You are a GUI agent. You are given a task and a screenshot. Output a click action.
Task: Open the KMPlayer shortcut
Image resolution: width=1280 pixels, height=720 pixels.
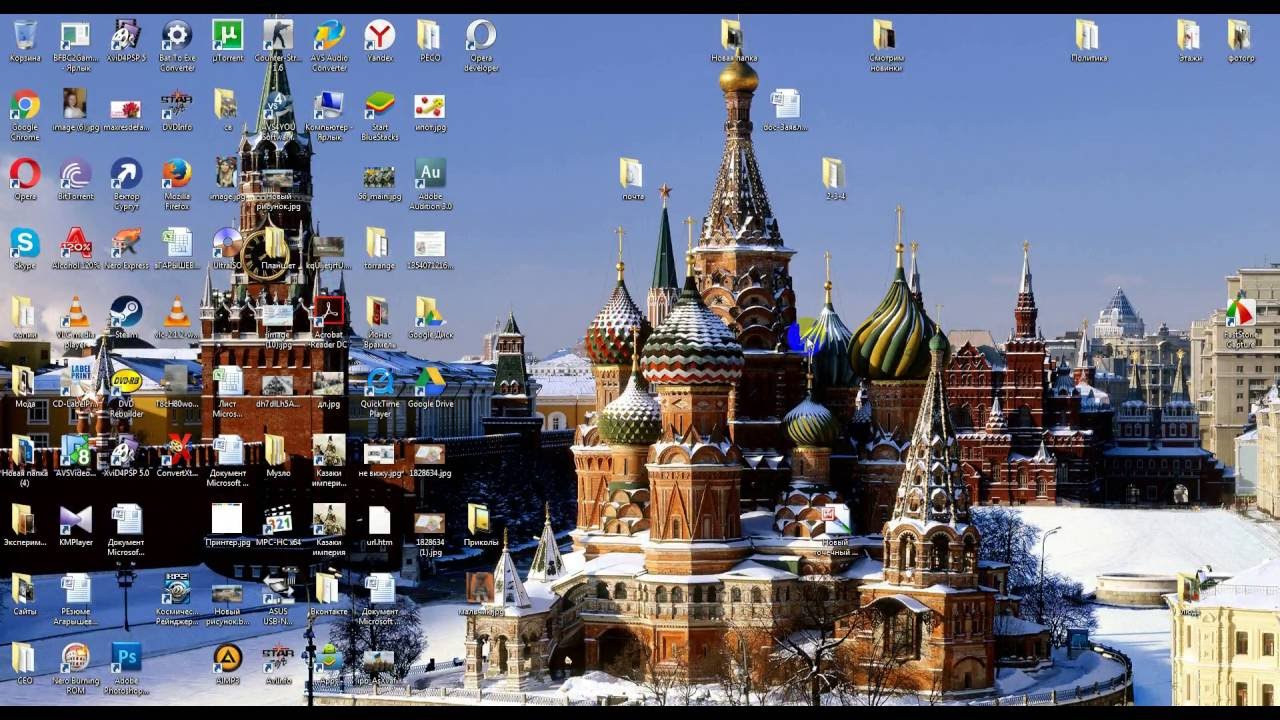point(76,520)
